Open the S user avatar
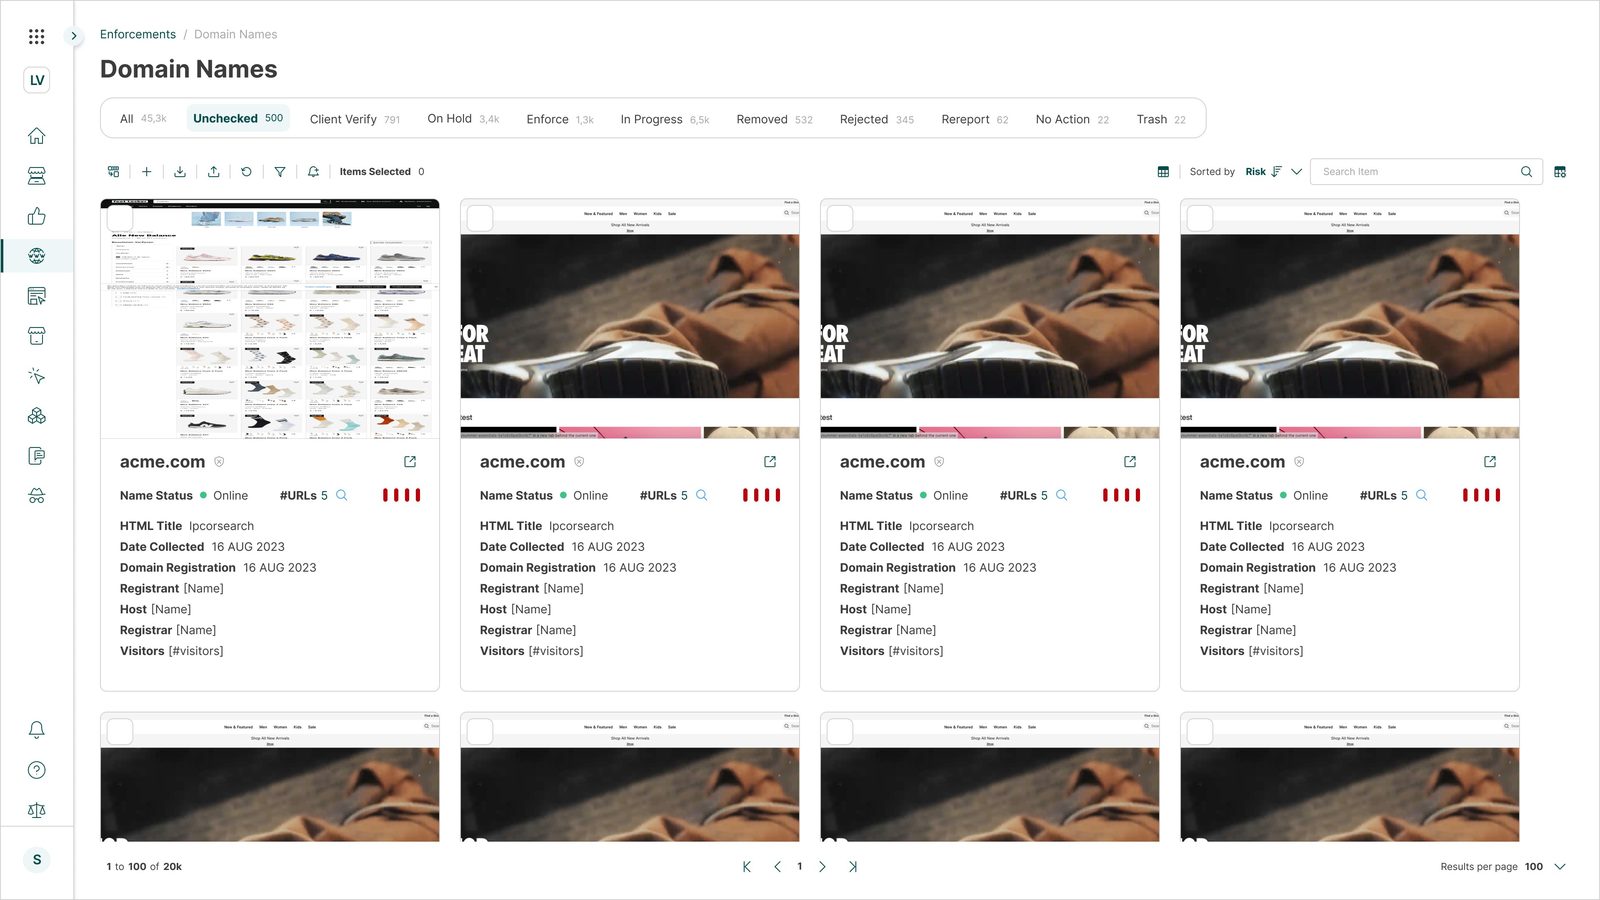The width and height of the screenshot is (1600, 900). [x=37, y=860]
